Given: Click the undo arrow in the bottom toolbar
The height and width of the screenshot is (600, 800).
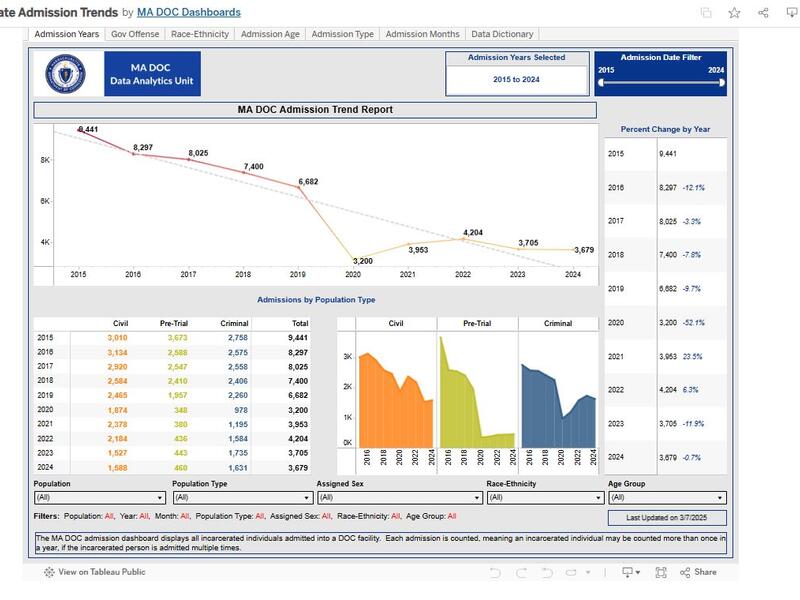Looking at the screenshot, I should [494, 572].
